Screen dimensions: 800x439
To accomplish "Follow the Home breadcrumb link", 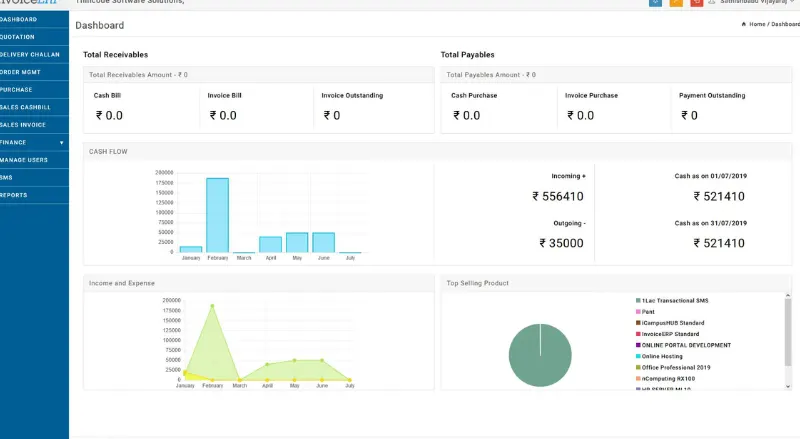I will (757, 24).
